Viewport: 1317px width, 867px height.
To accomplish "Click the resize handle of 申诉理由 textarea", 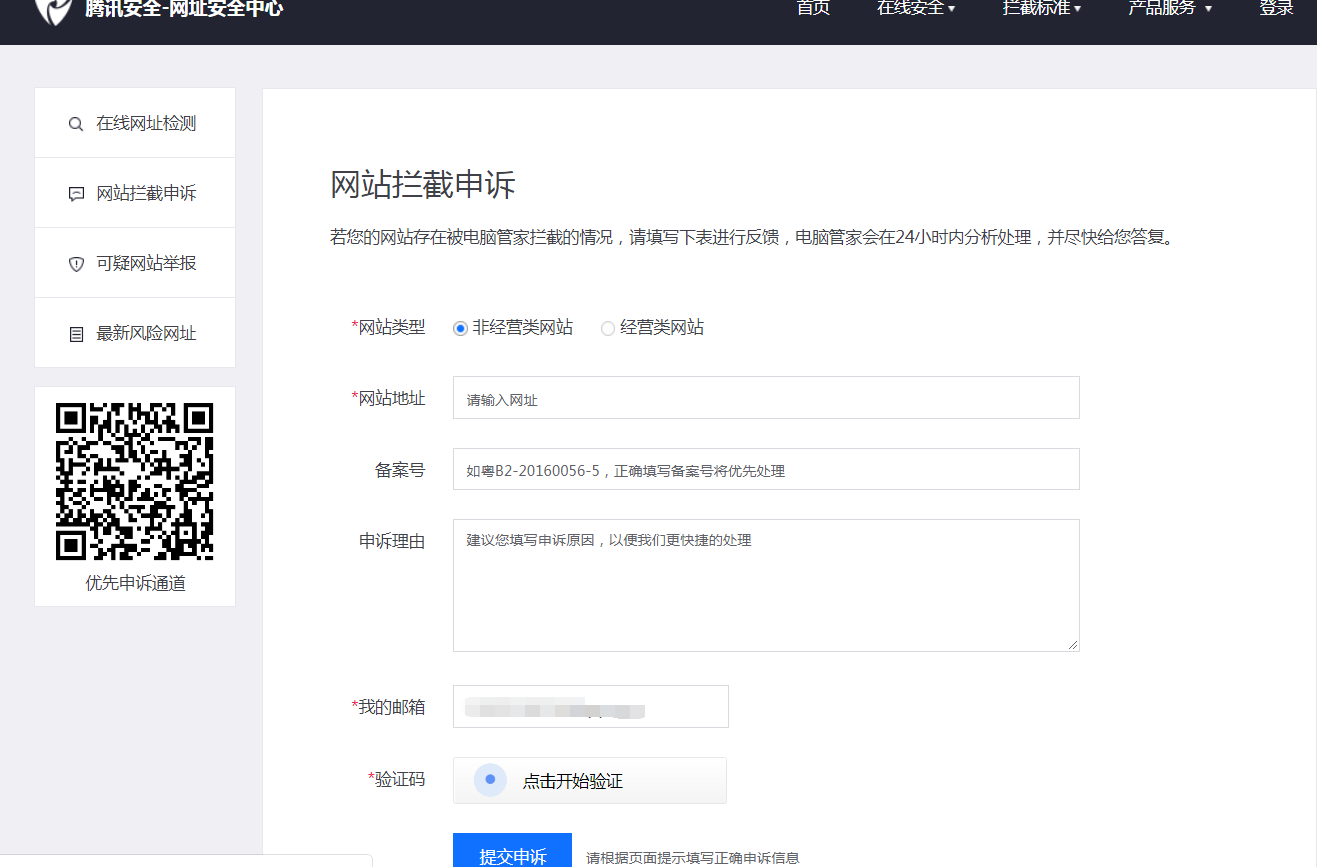I will coord(1073,645).
